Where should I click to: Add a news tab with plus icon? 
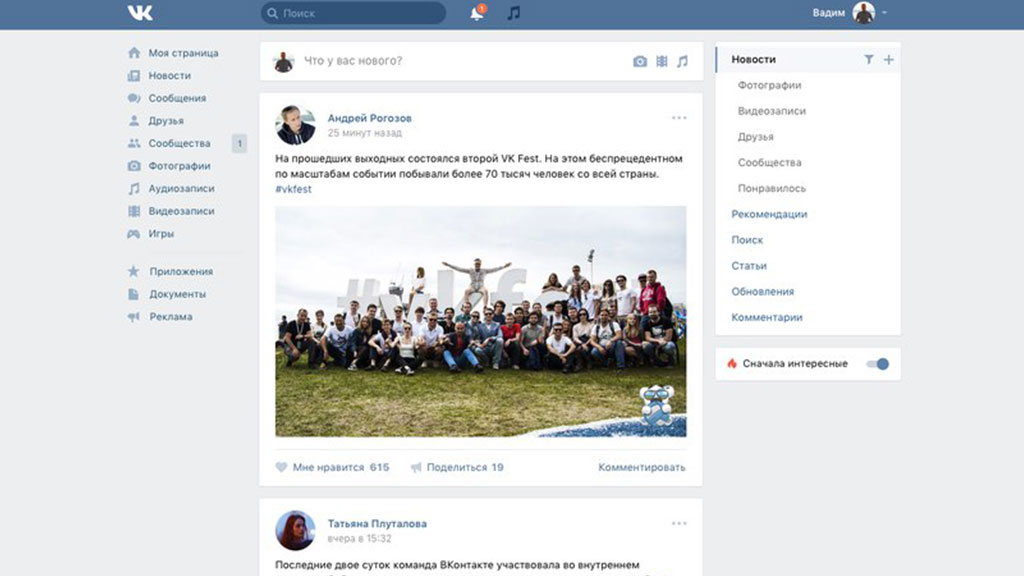click(888, 60)
